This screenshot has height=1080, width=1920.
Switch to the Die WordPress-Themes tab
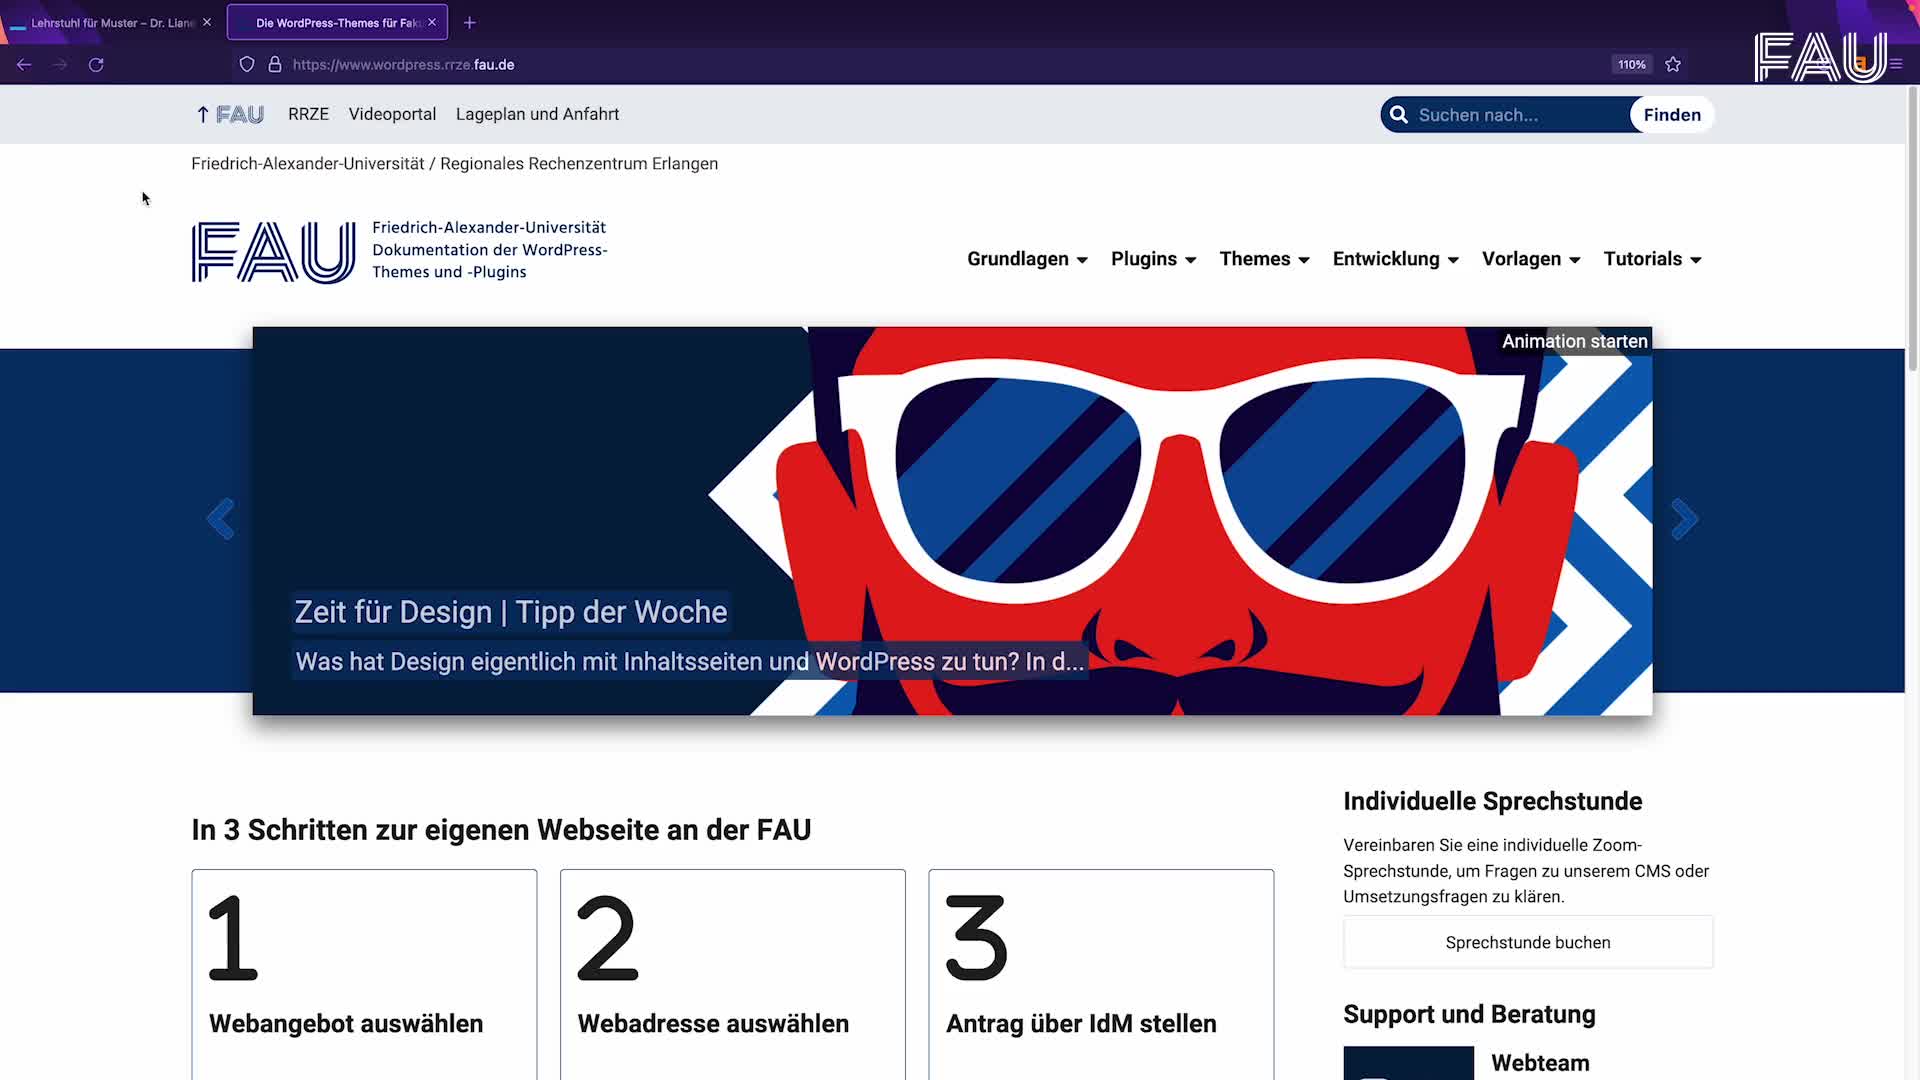330,22
